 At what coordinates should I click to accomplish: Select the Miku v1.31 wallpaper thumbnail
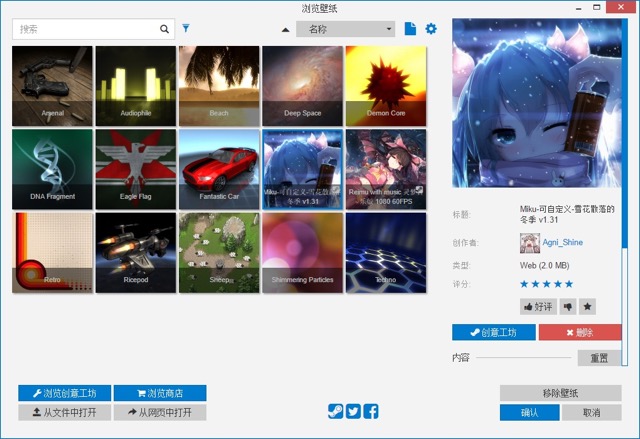click(x=302, y=169)
